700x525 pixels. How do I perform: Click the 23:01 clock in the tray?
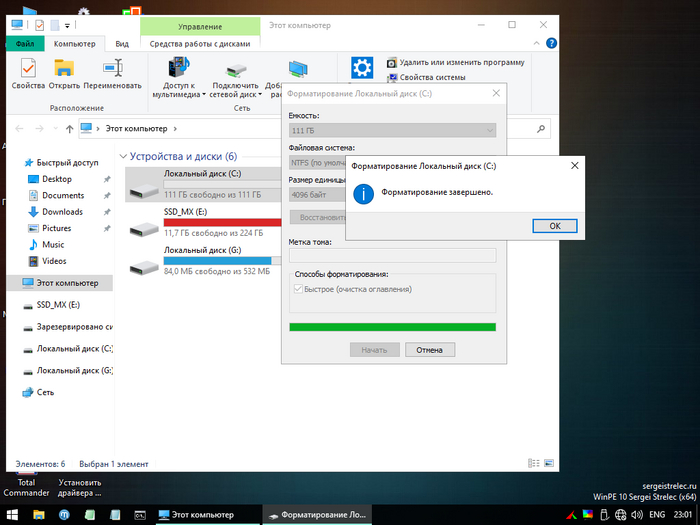(682, 515)
